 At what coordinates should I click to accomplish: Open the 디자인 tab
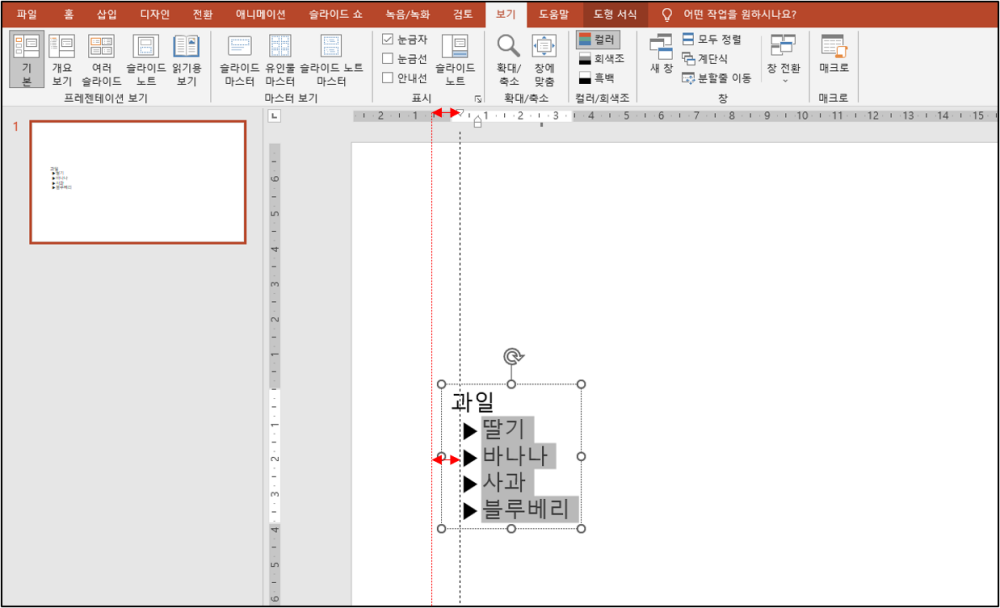[154, 14]
